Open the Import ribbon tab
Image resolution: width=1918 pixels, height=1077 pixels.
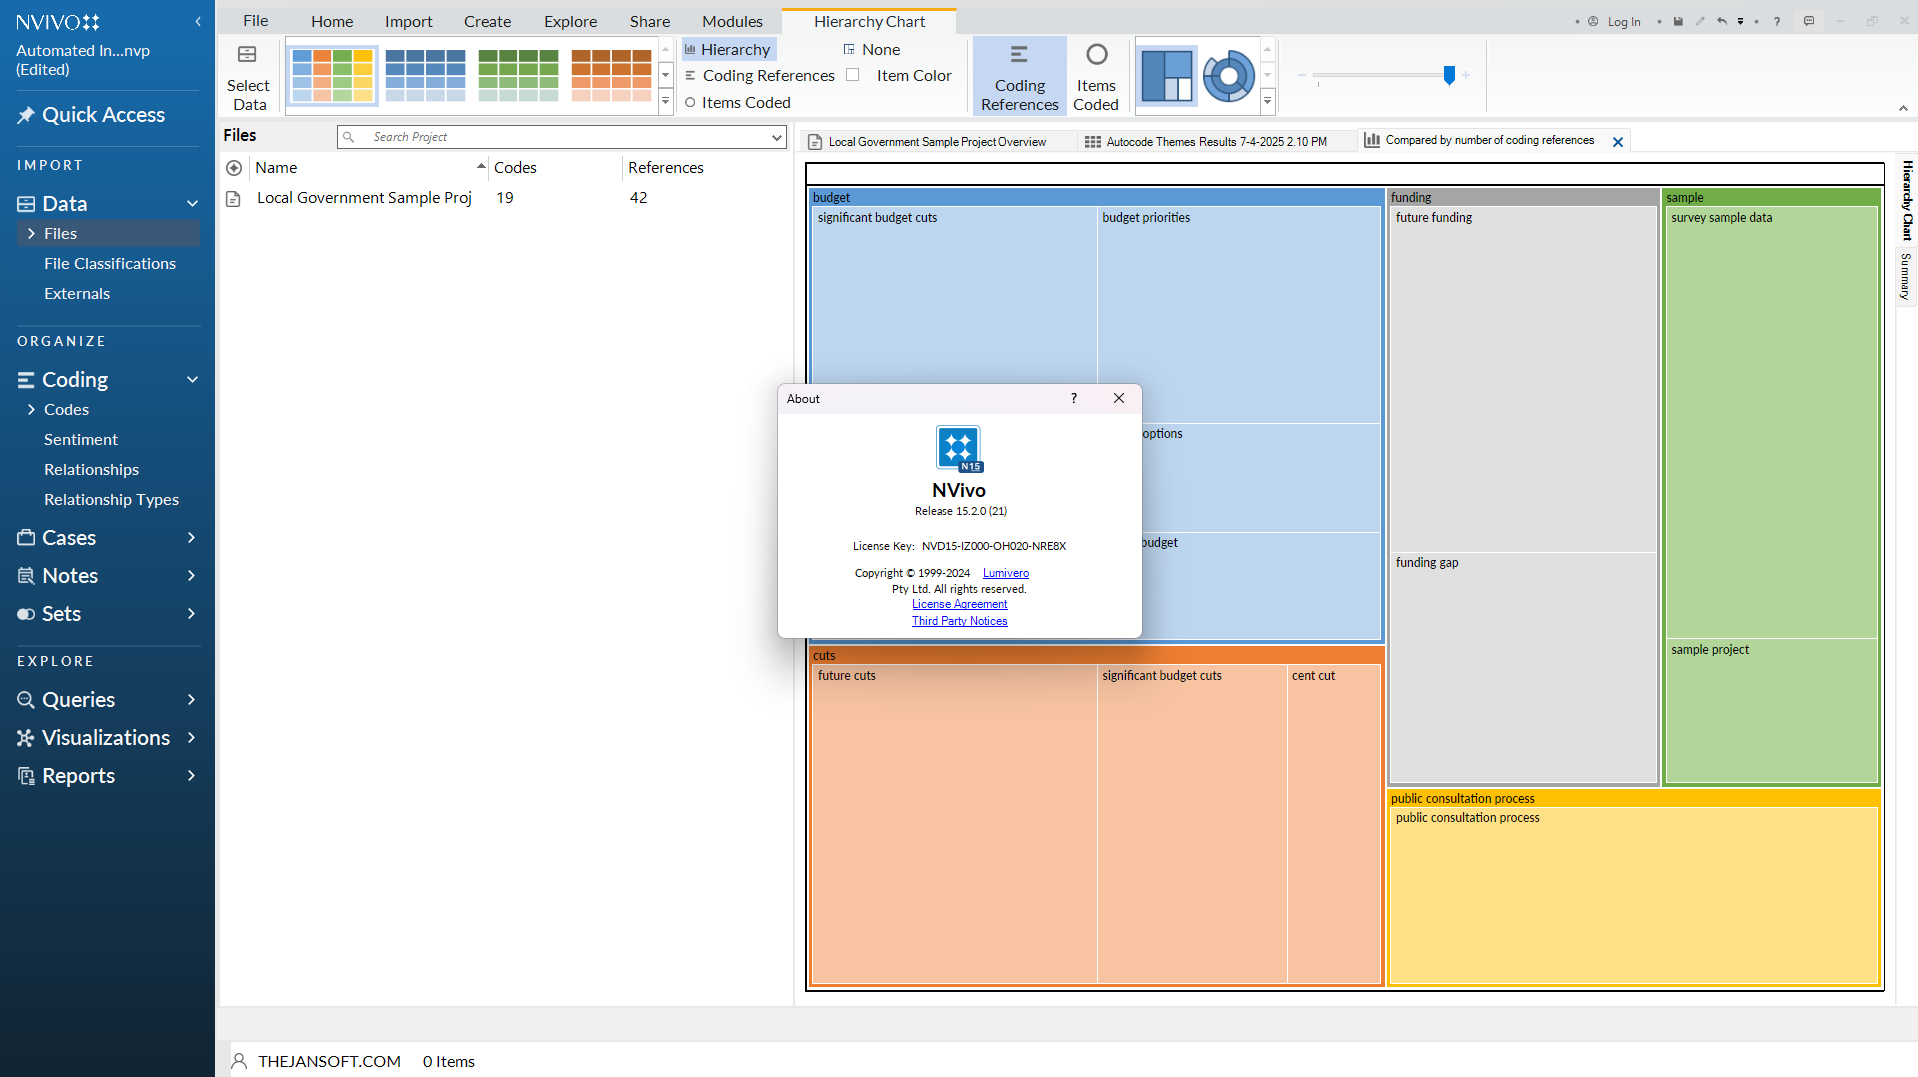(x=408, y=21)
